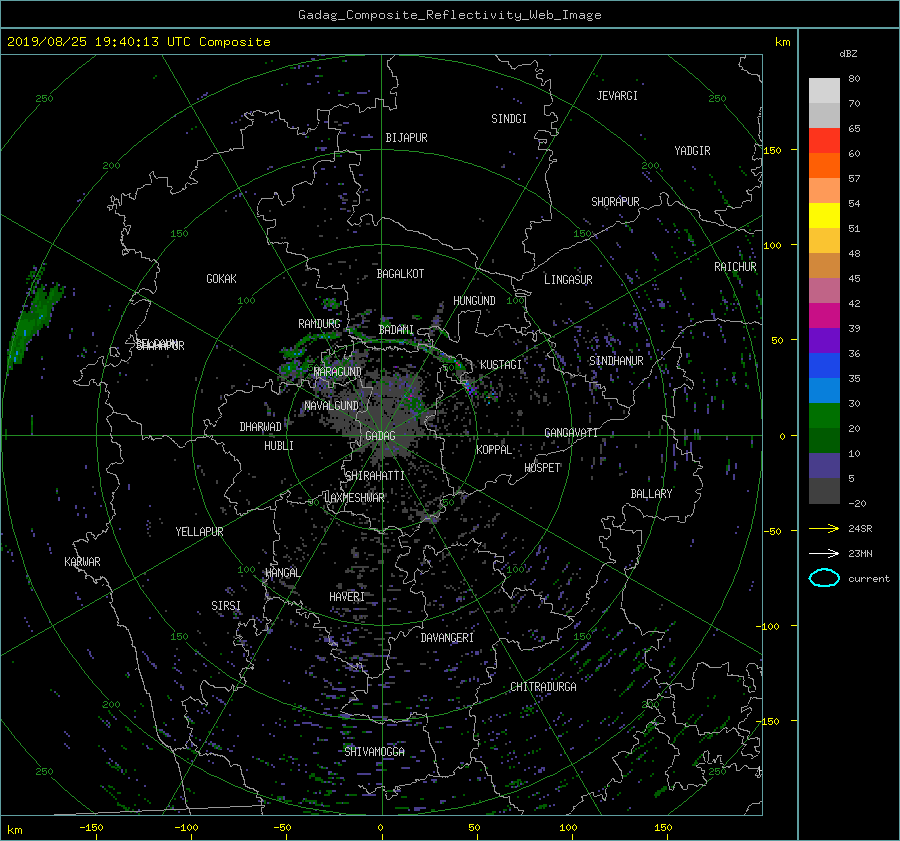The image size is (900, 841).
Task: Click the -150 mark on the bottom axis
Action: [91, 828]
